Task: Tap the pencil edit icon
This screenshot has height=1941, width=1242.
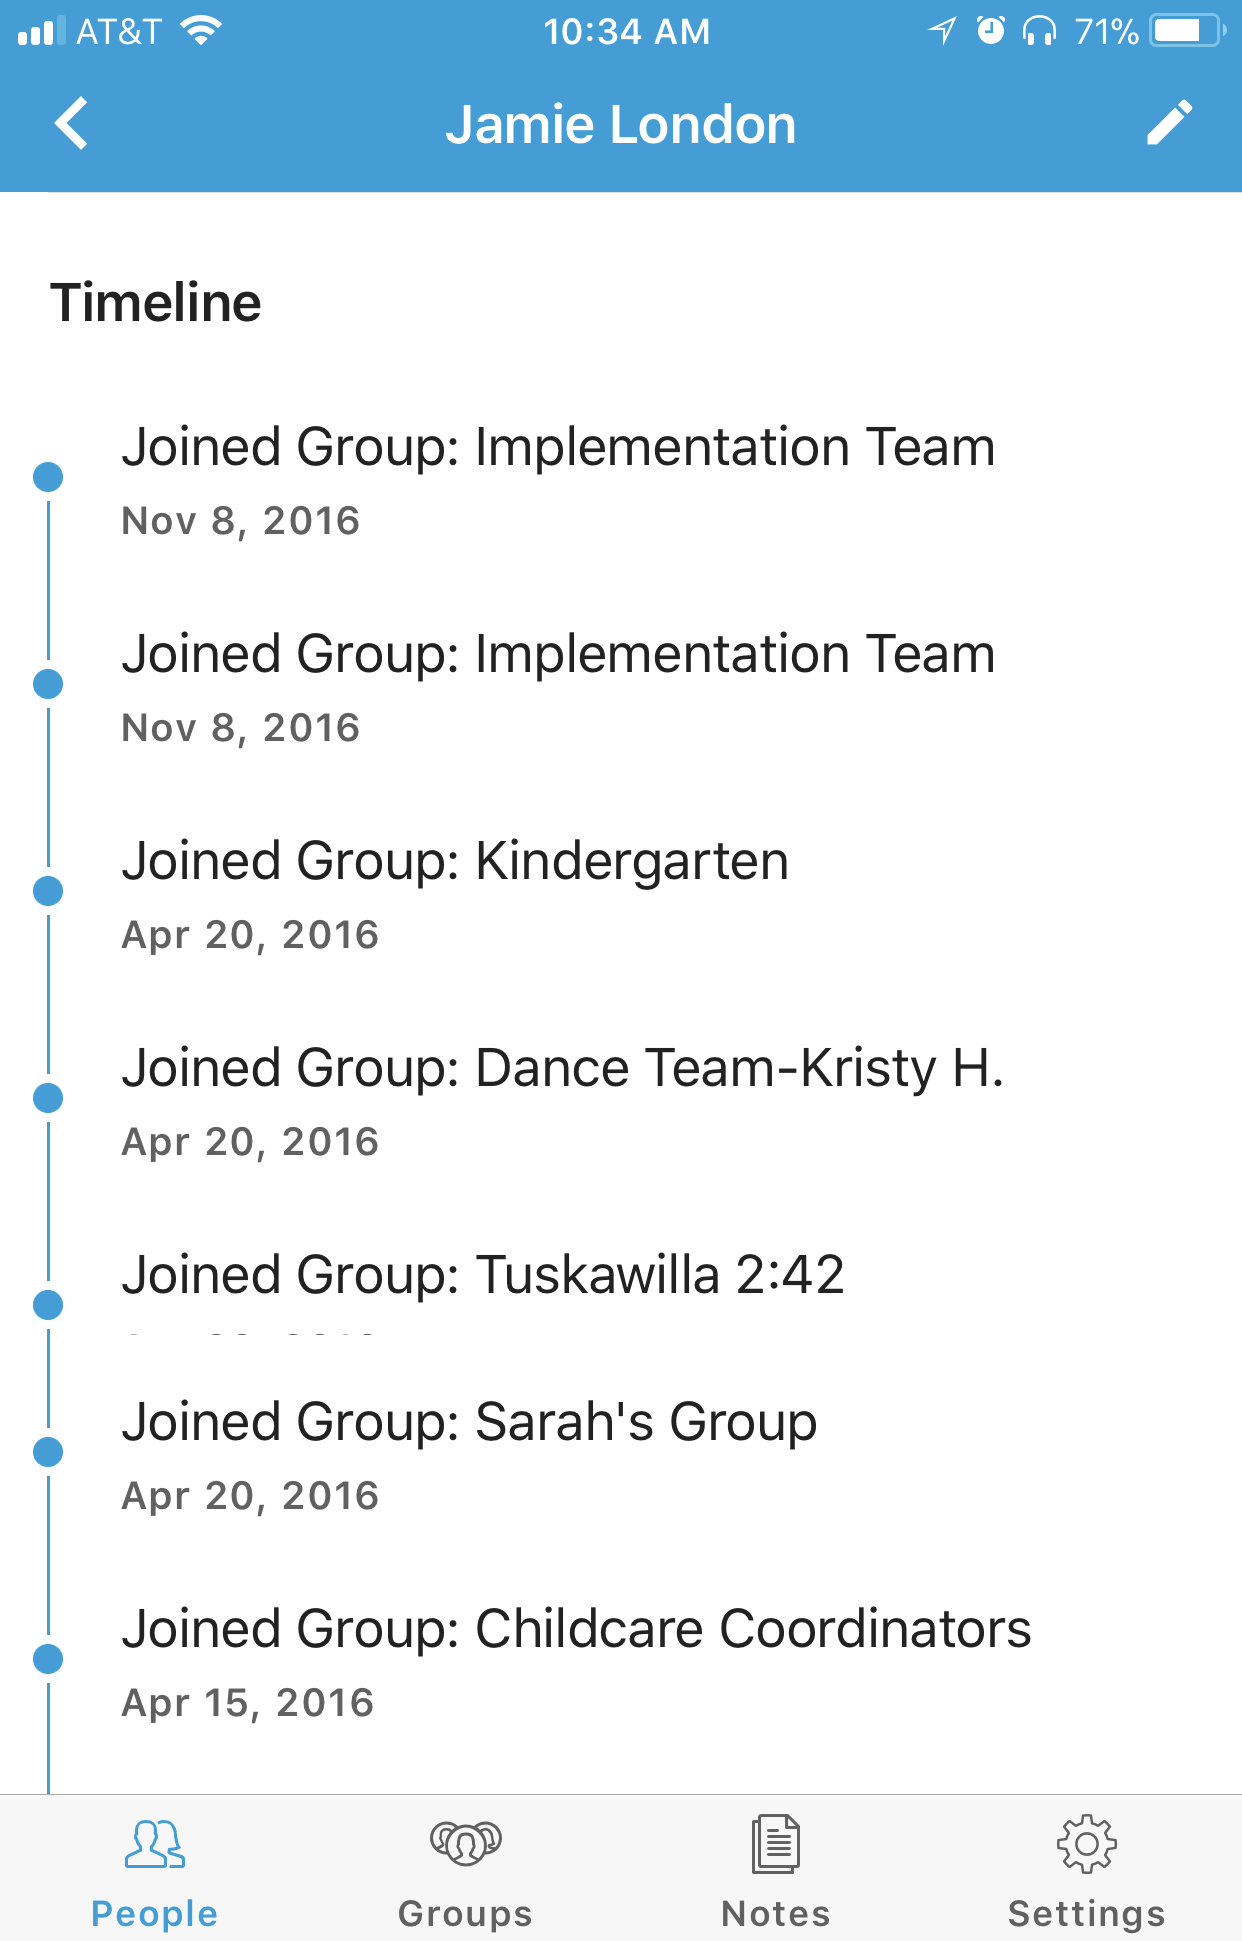Action: (x=1168, y=124)
